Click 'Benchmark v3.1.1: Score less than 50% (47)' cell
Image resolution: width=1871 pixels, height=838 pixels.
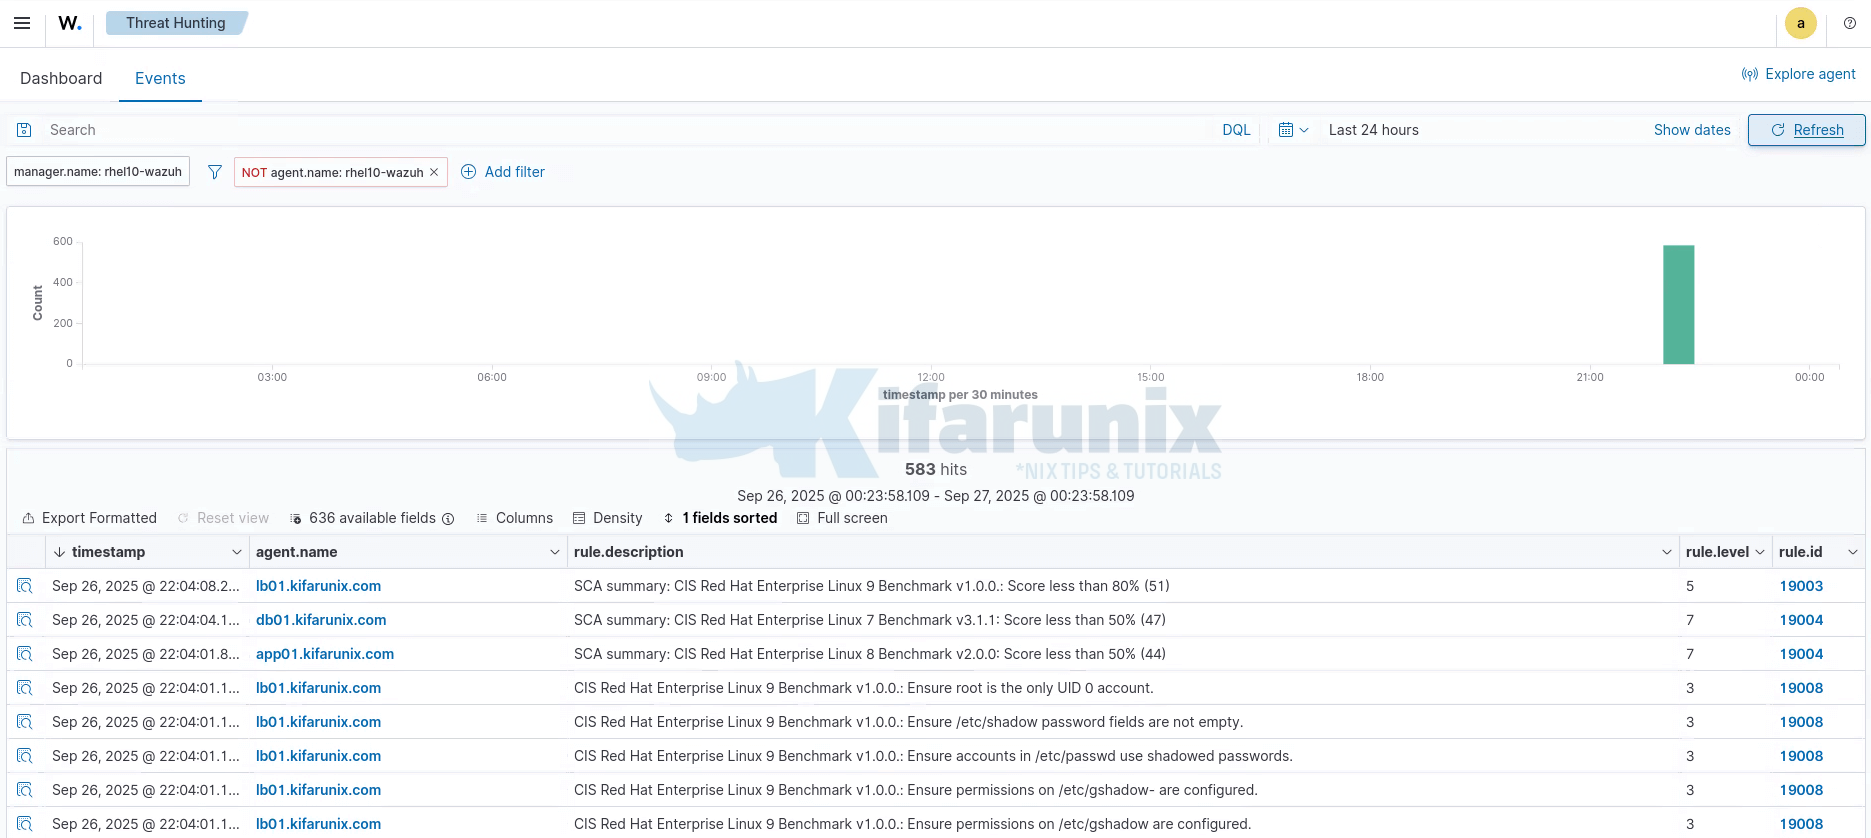[x=1123, y=620]
